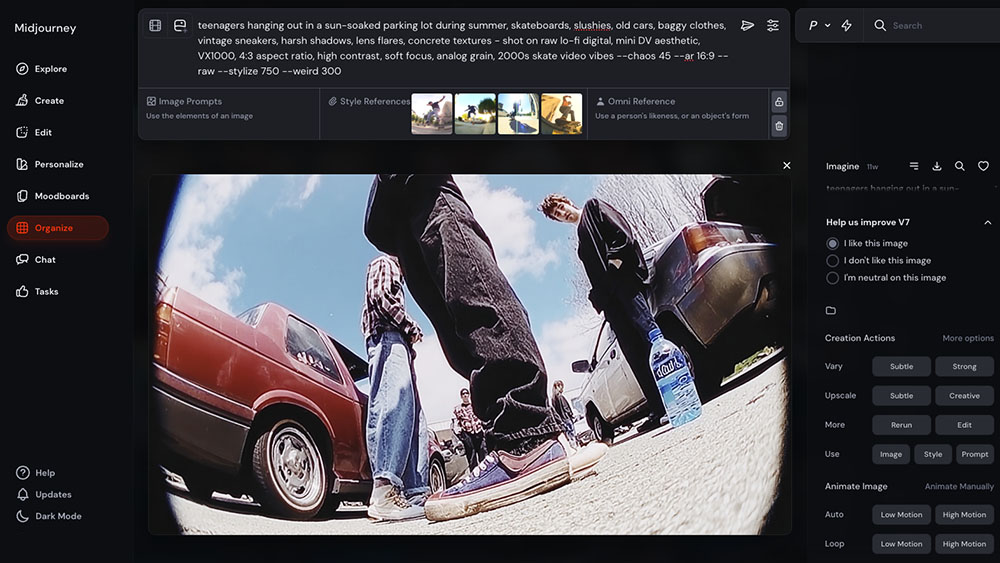The image size is (1000, 563).
Task: Expand "More options" in Creation Actions
Action: pos(967,339)
